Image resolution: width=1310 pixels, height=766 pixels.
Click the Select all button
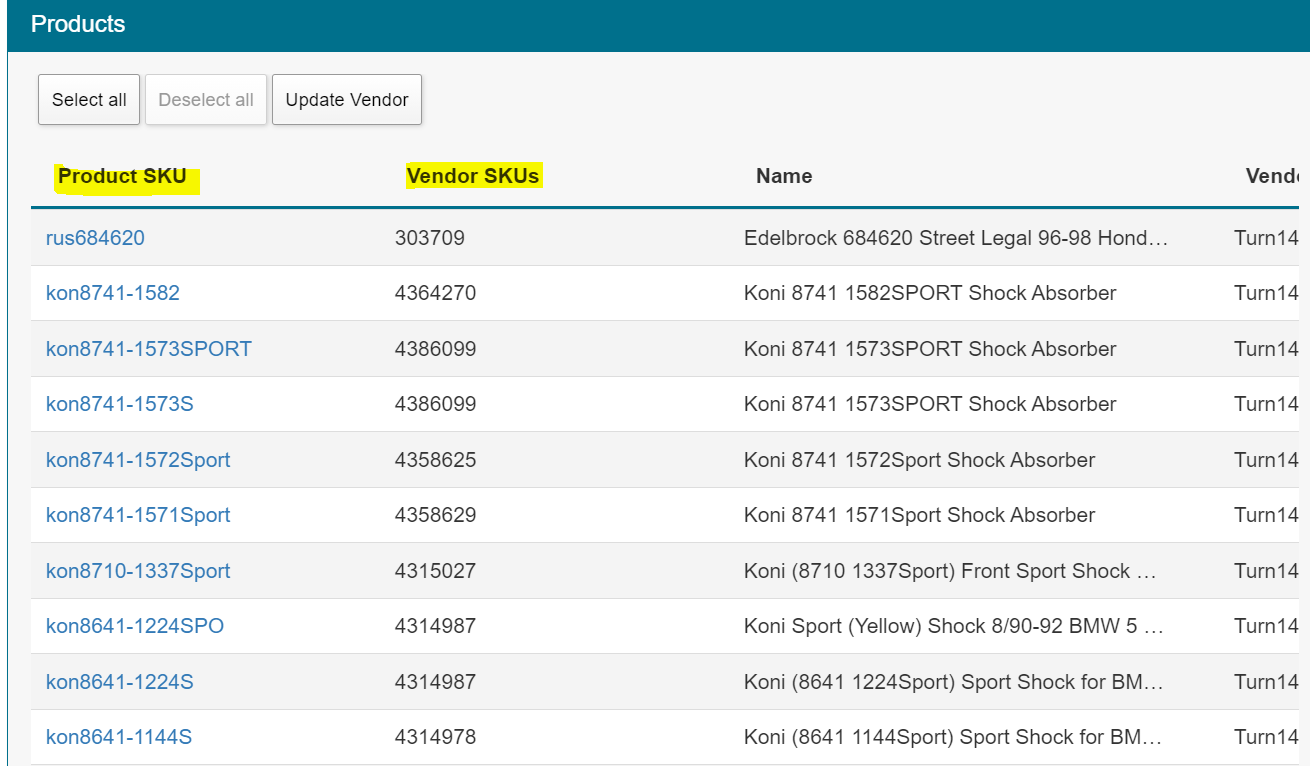click(x=89, y=100)
